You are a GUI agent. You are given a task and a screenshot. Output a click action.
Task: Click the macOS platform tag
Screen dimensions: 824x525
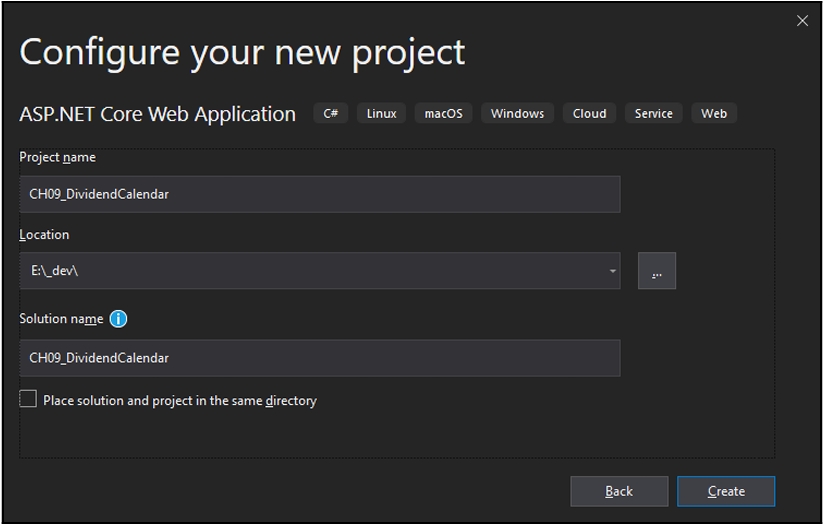pos(443,113)
